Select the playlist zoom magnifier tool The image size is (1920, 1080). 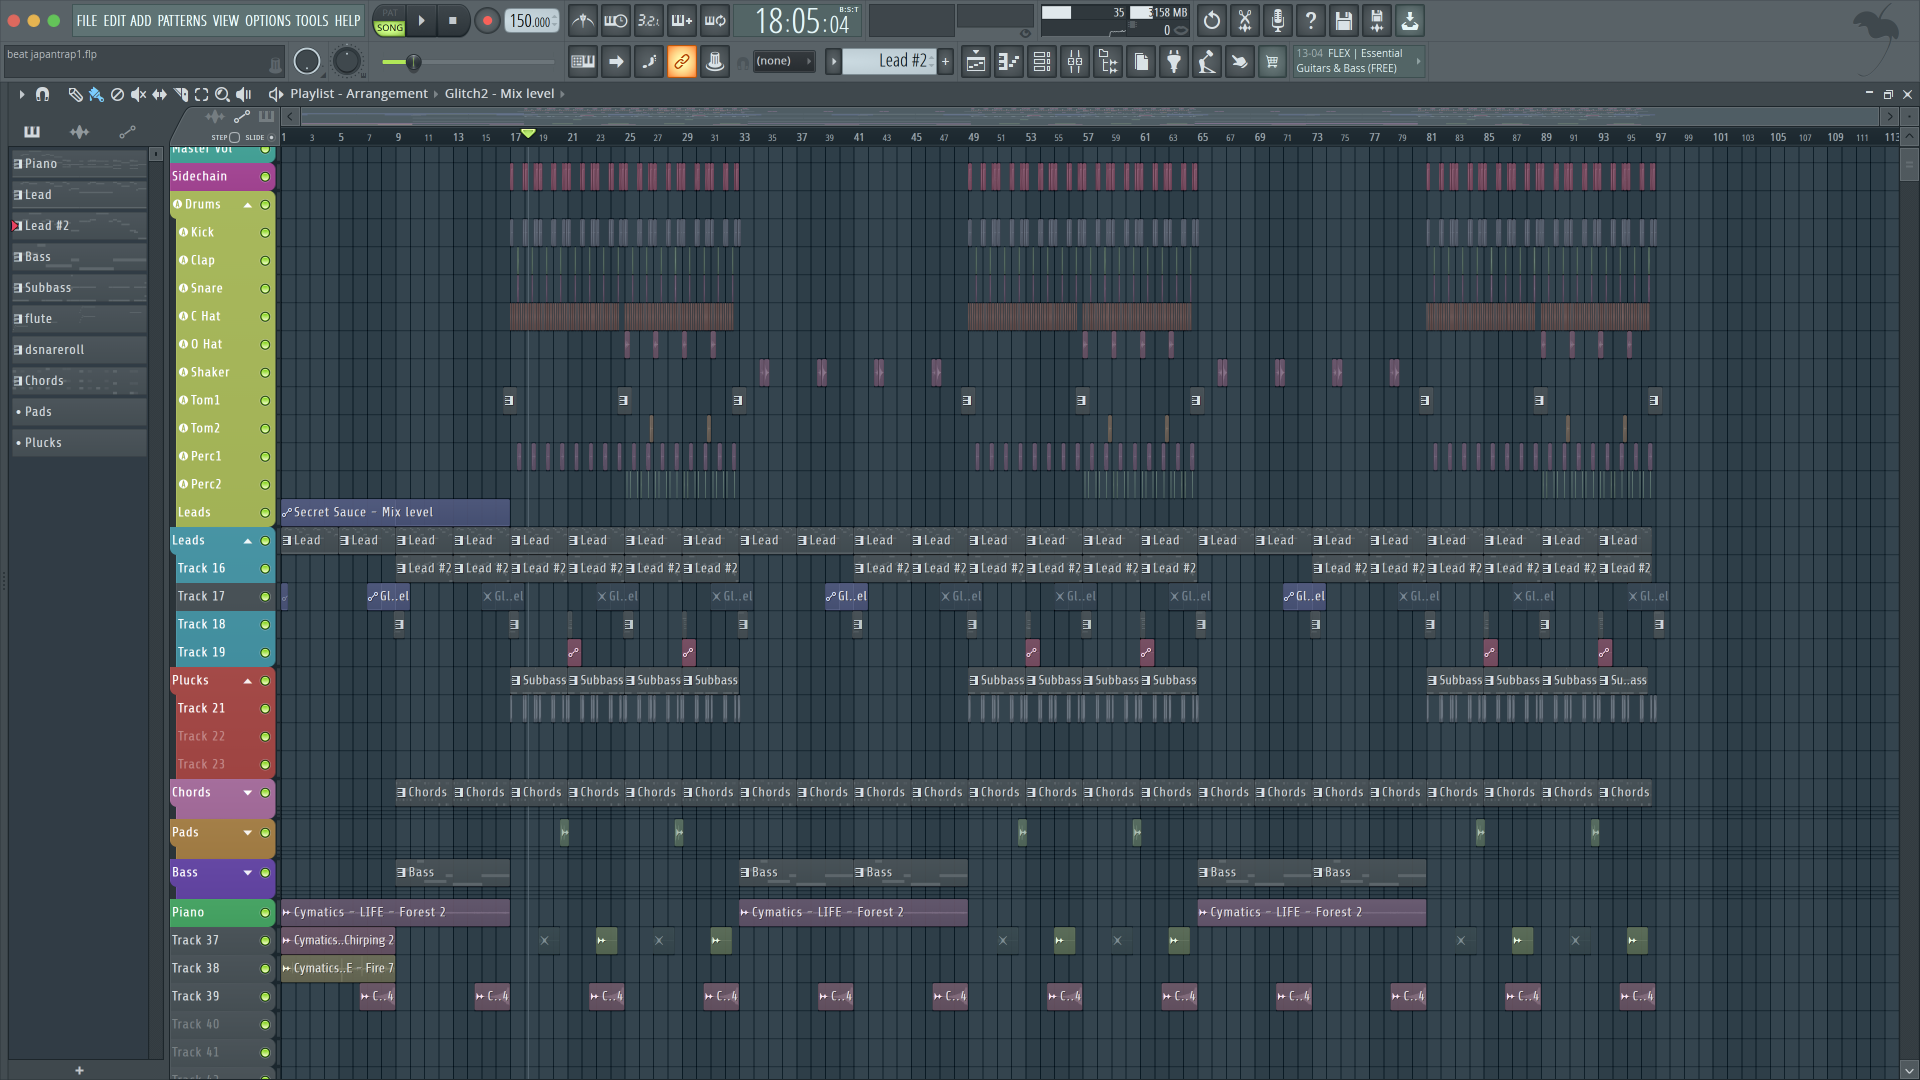click(222, 94)
